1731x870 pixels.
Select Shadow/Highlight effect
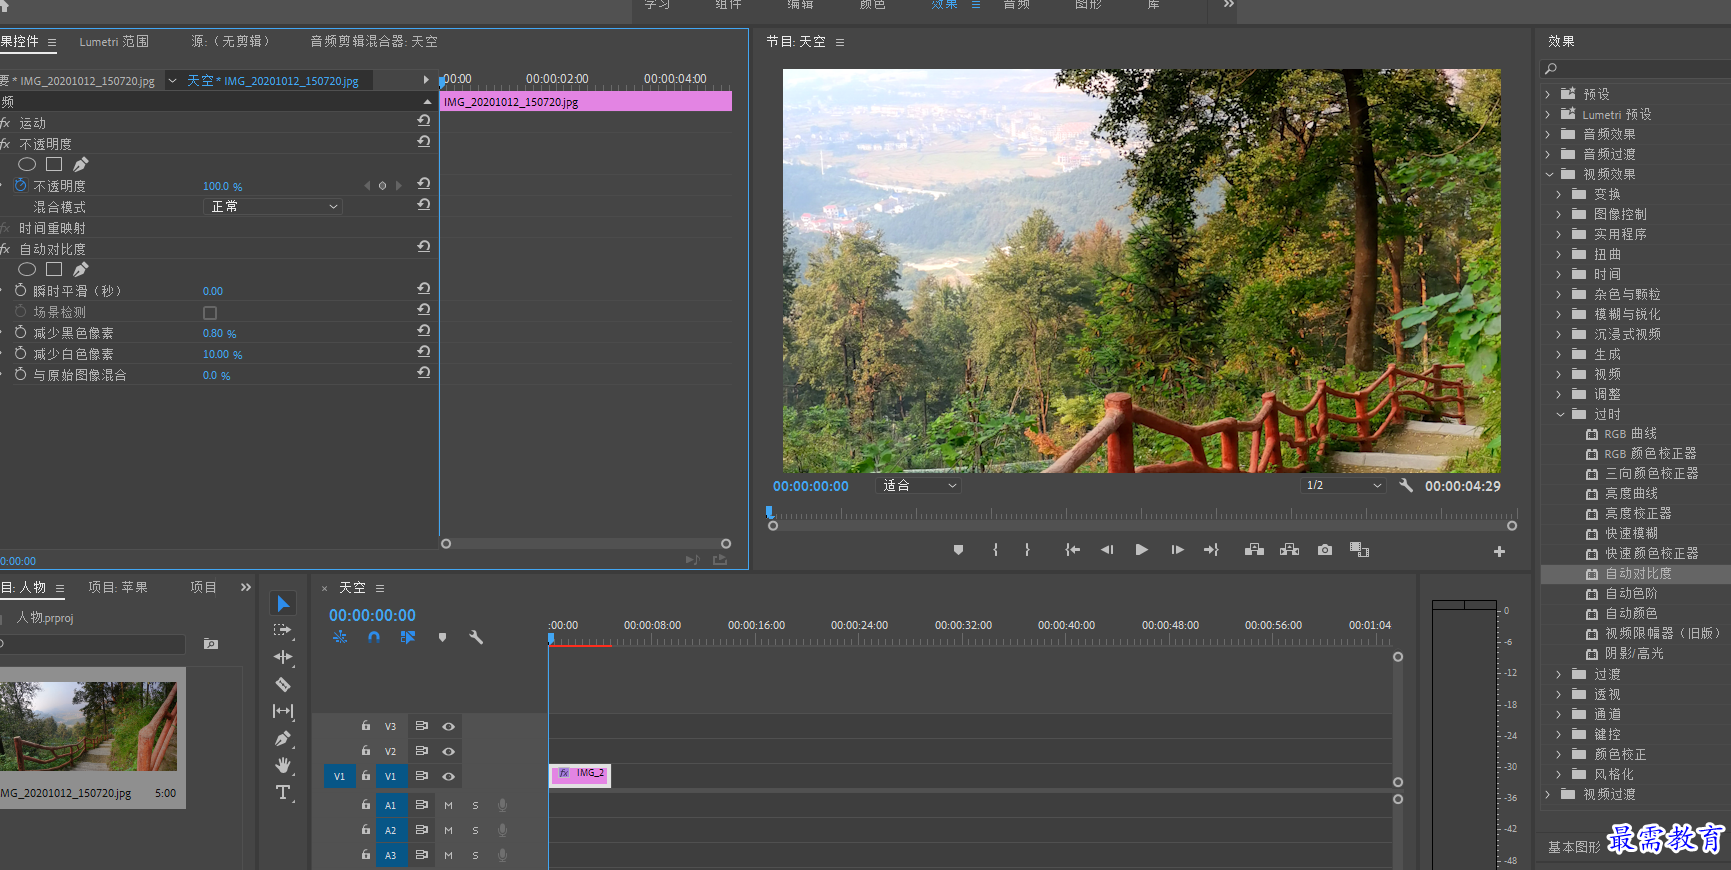tap(1634, 653)
